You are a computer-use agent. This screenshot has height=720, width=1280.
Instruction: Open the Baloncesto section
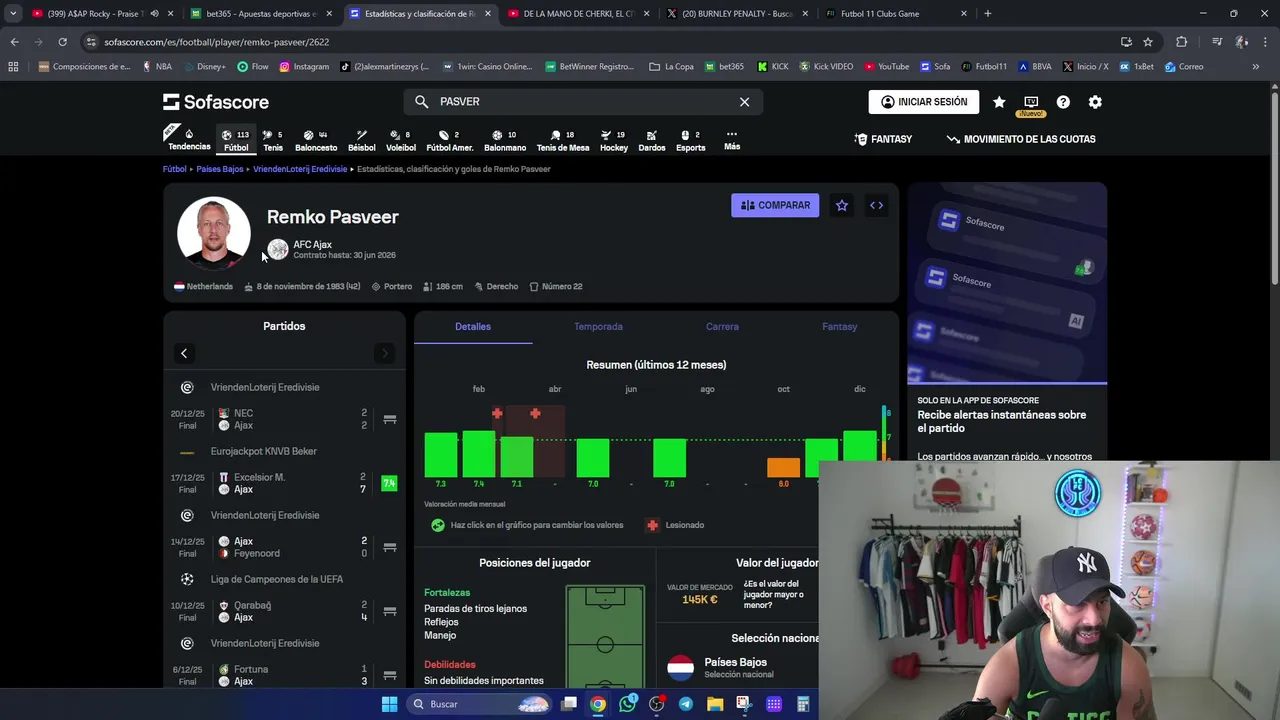(316, 140)
